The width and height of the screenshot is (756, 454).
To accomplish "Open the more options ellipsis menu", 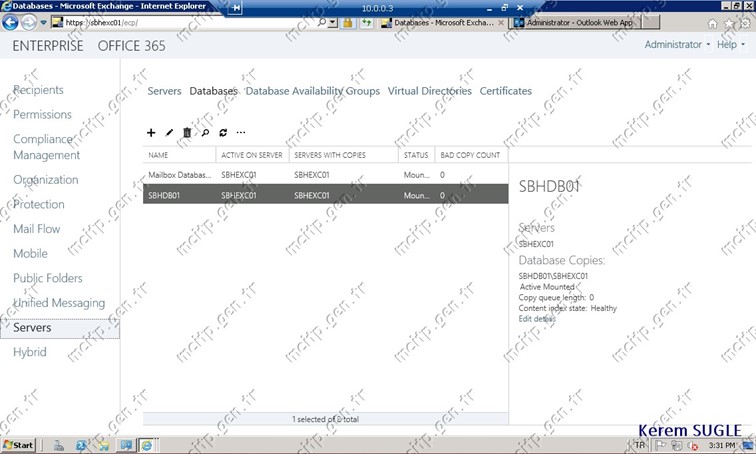I will tap(241, 133).
